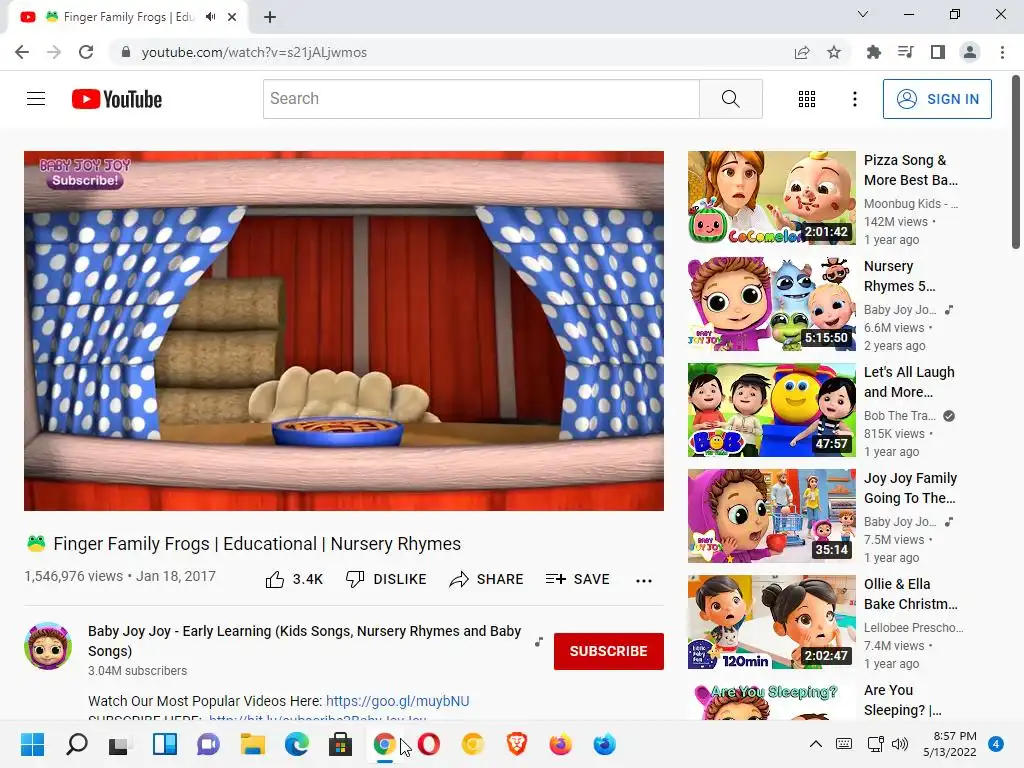The image size is (1024, 768).
Task: Focus the YouTube search field
Action: (481, 99)
